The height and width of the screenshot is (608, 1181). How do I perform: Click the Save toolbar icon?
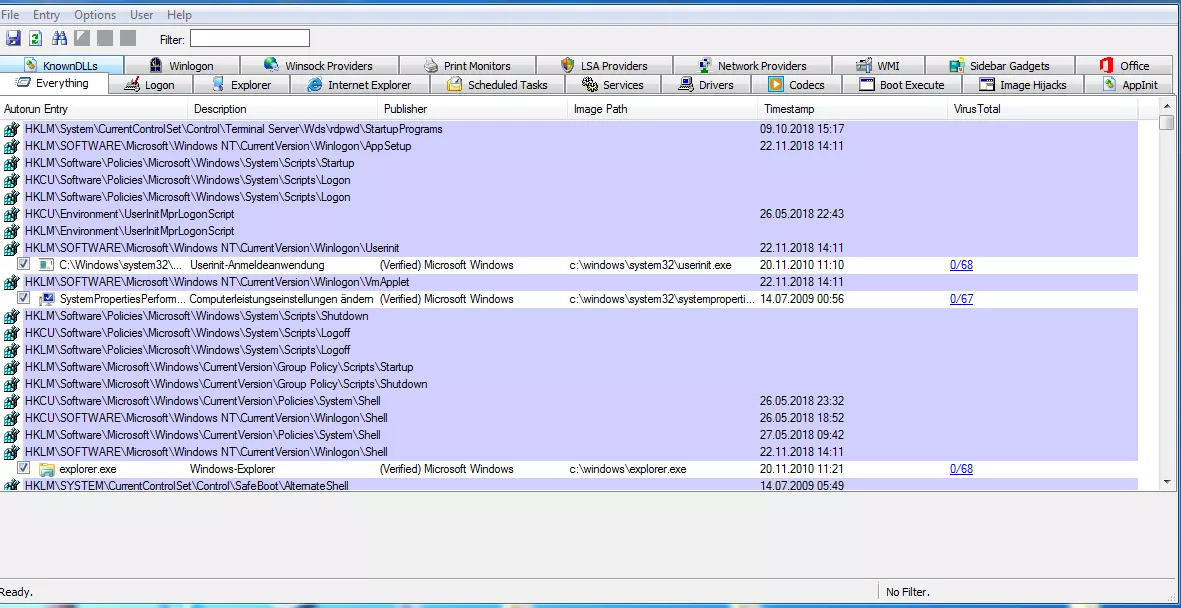coord(13,39)
